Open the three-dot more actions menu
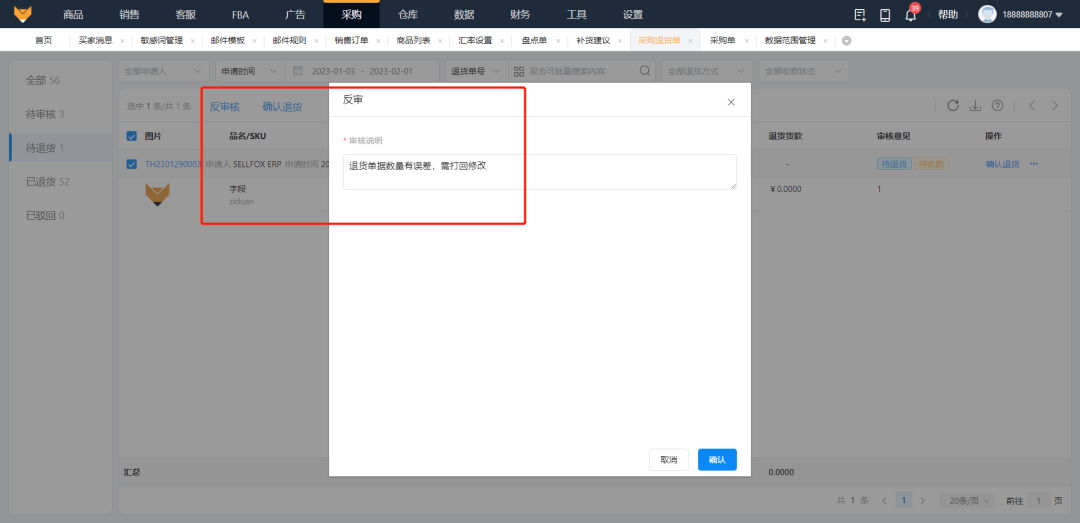 pyautogui.click(x=1034, y=164)
